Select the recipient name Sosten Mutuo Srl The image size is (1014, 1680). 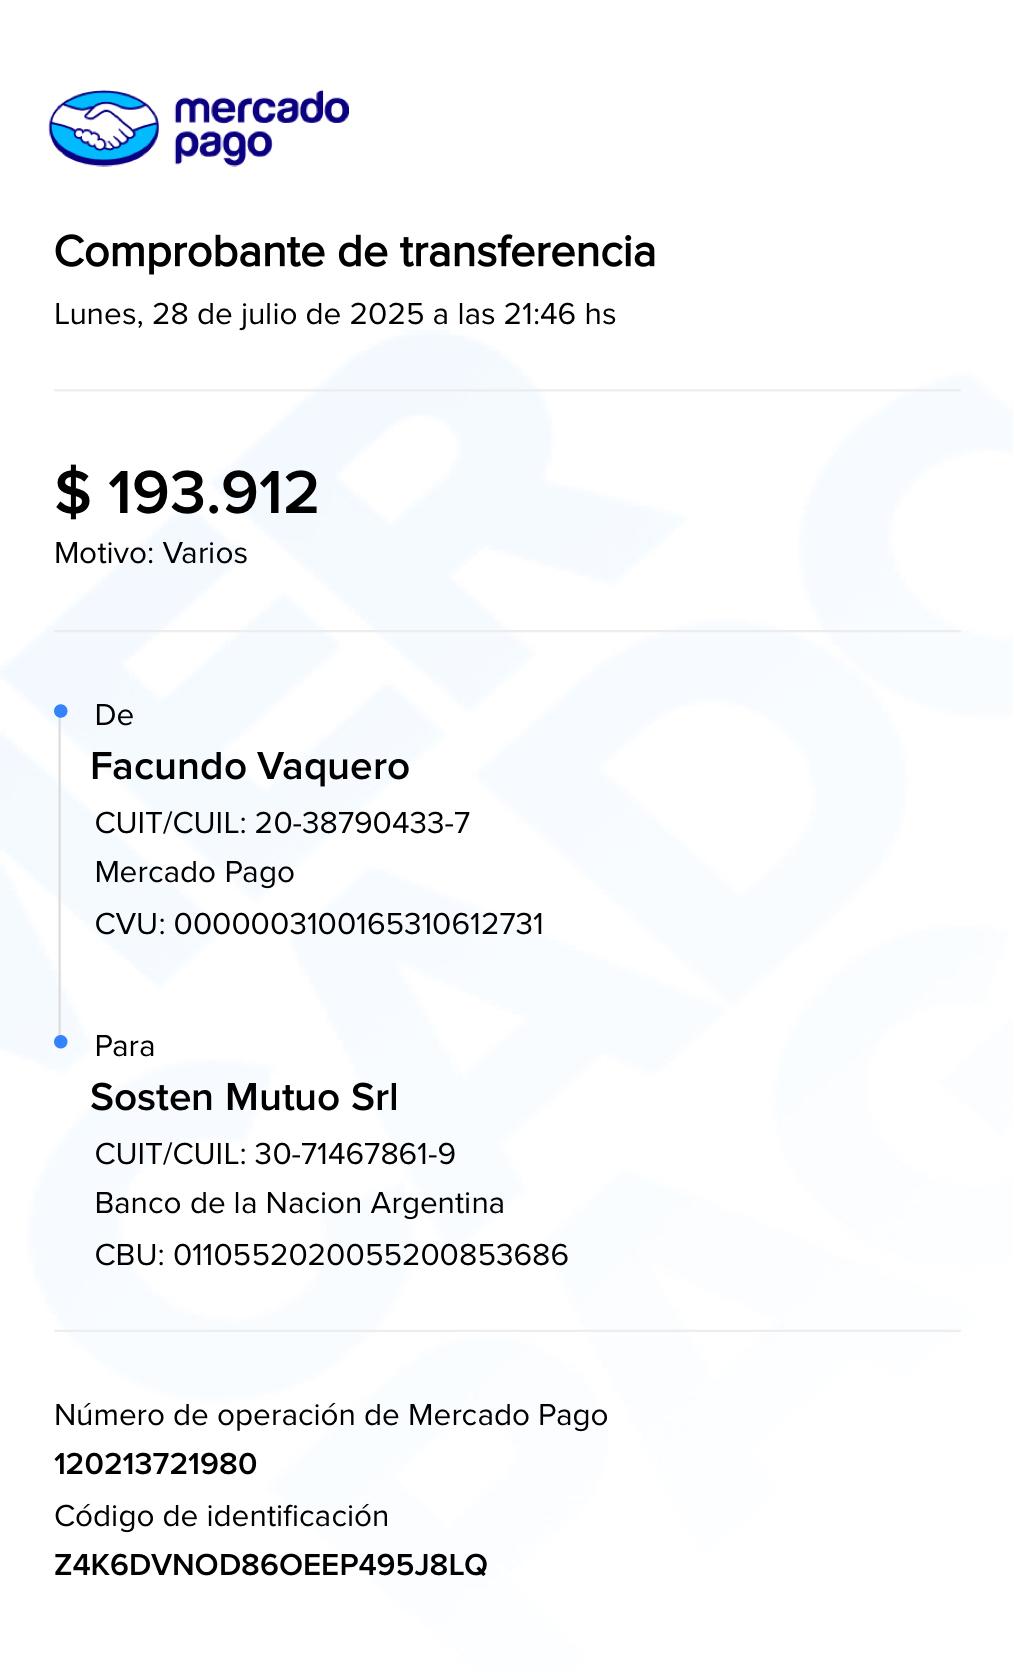[x=244, y=1098]
